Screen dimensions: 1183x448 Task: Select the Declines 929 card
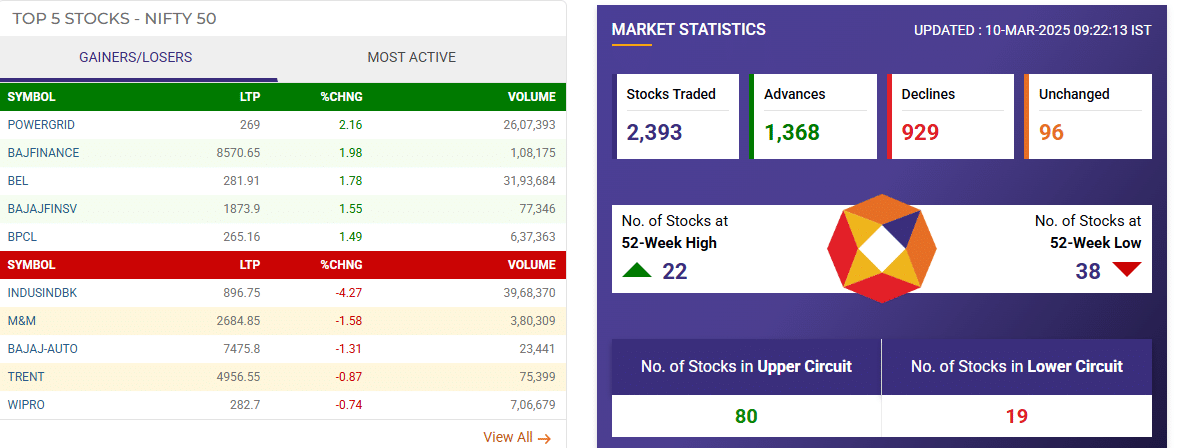(x=951, y=116)
